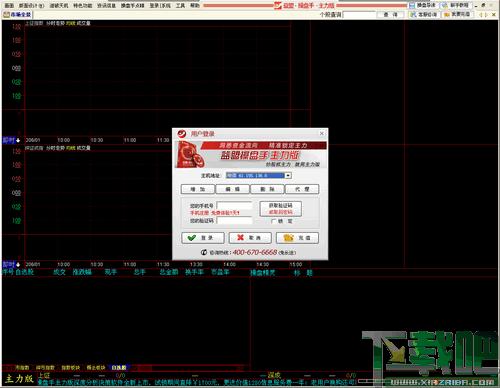Click the blue down-arrow icon below the upper chart
The height and width of the screenshot is (388, 500).
(x=18, y=140)
